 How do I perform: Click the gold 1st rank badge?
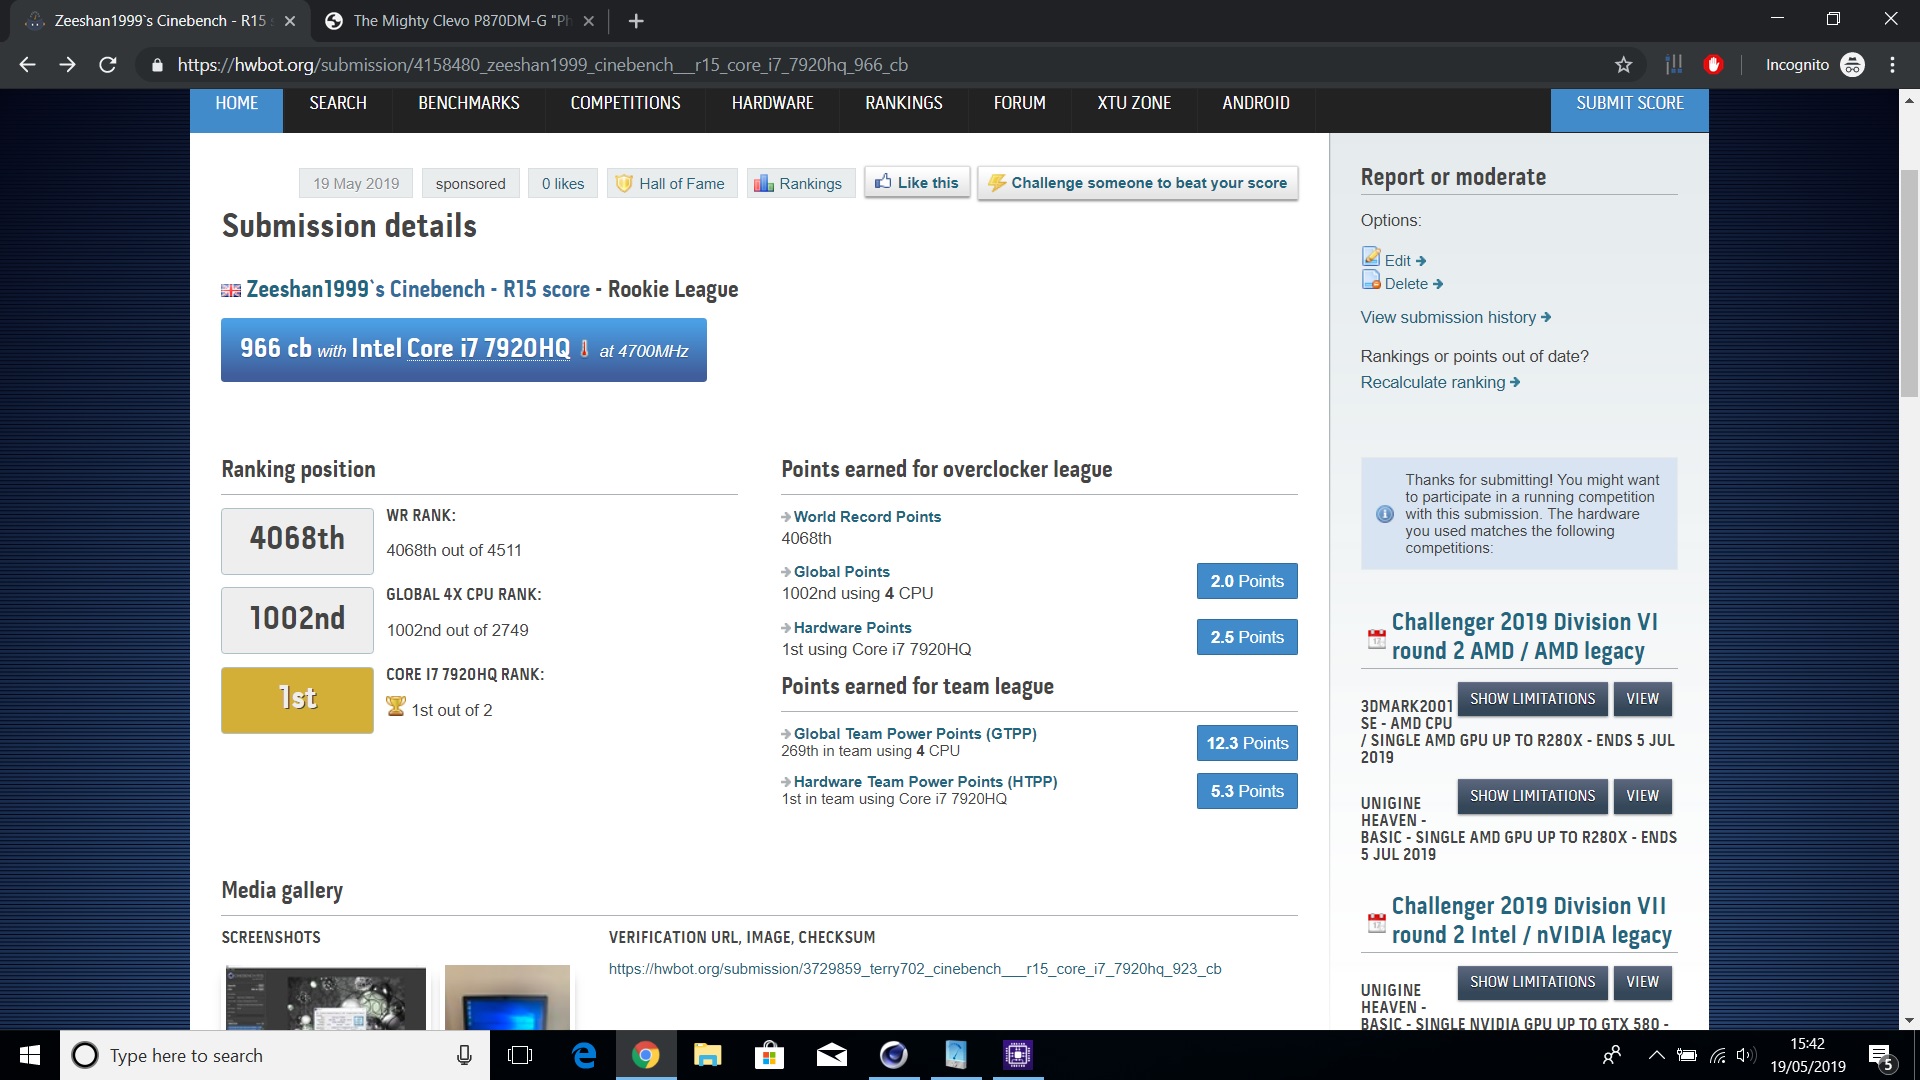(x=297, y=700)
